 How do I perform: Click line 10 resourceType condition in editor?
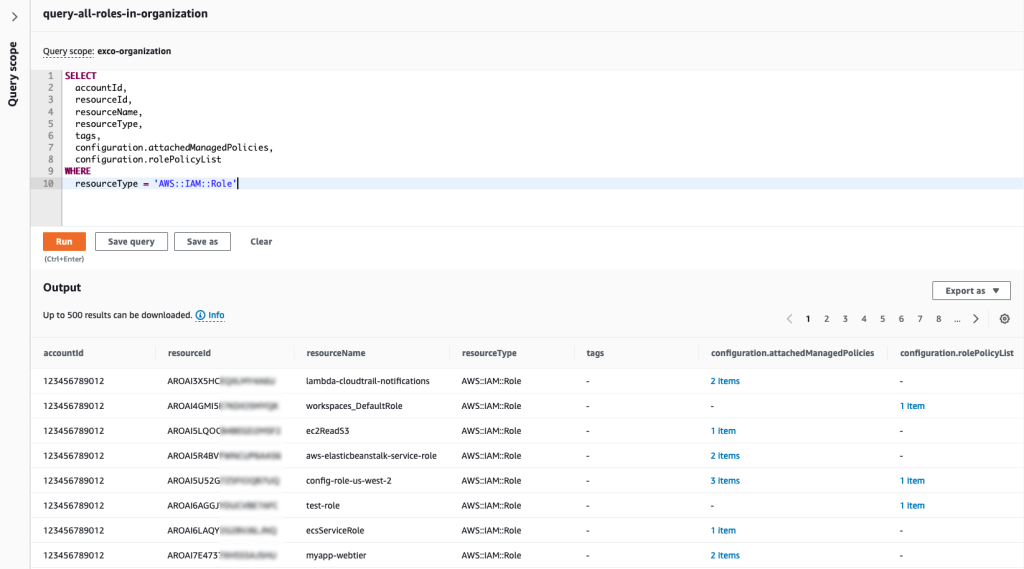[155, 184]
